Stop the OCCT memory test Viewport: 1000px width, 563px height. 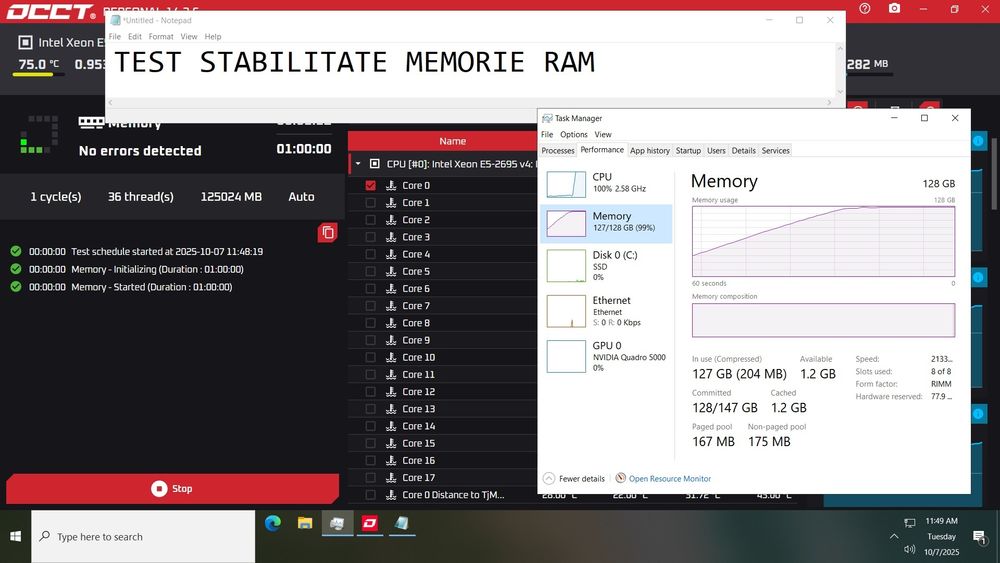pos(172,488)
